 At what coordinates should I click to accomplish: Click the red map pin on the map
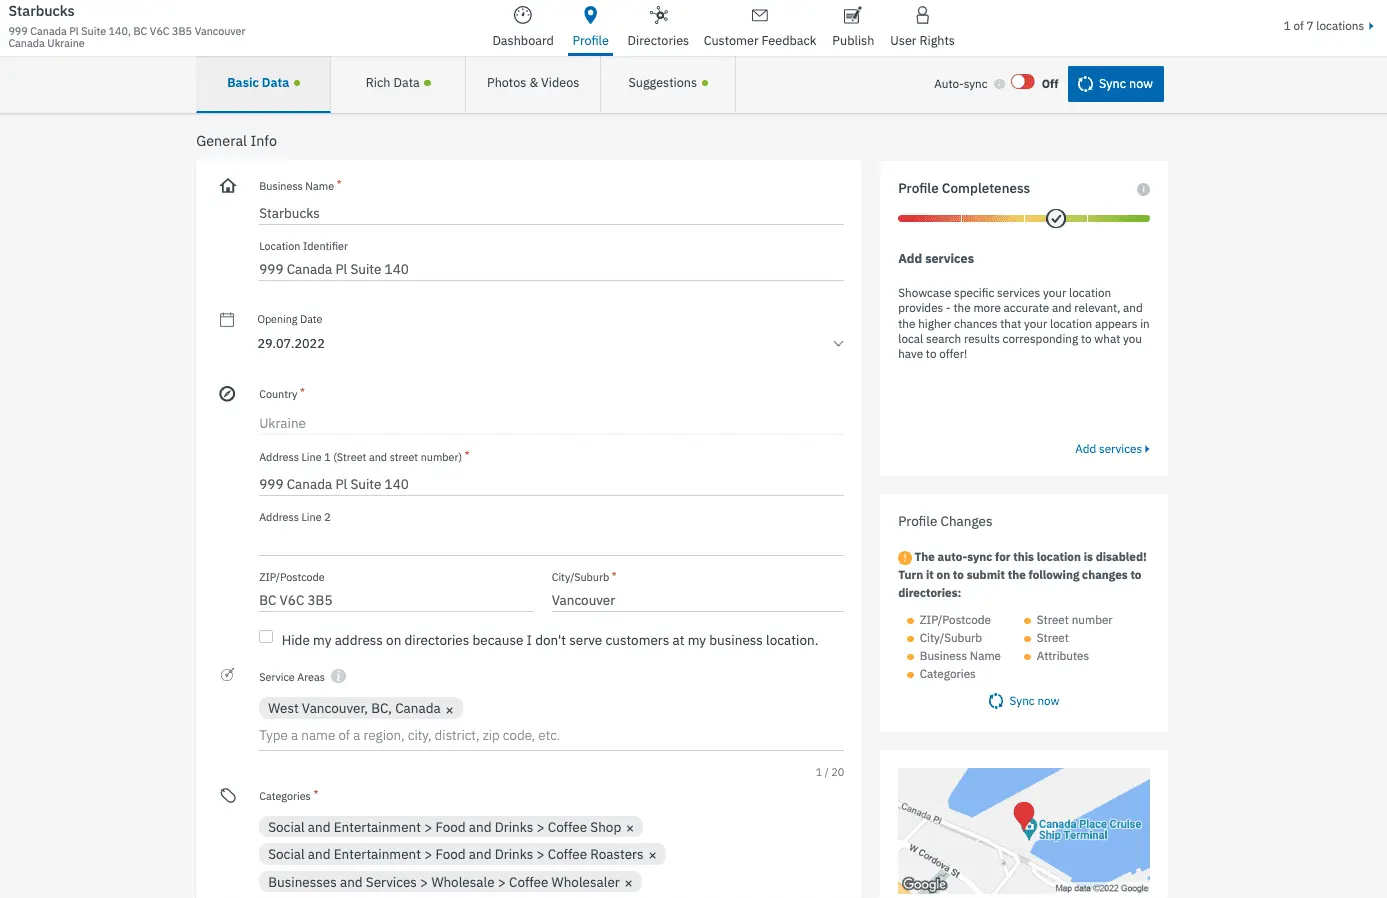(x=1024, y=816)
